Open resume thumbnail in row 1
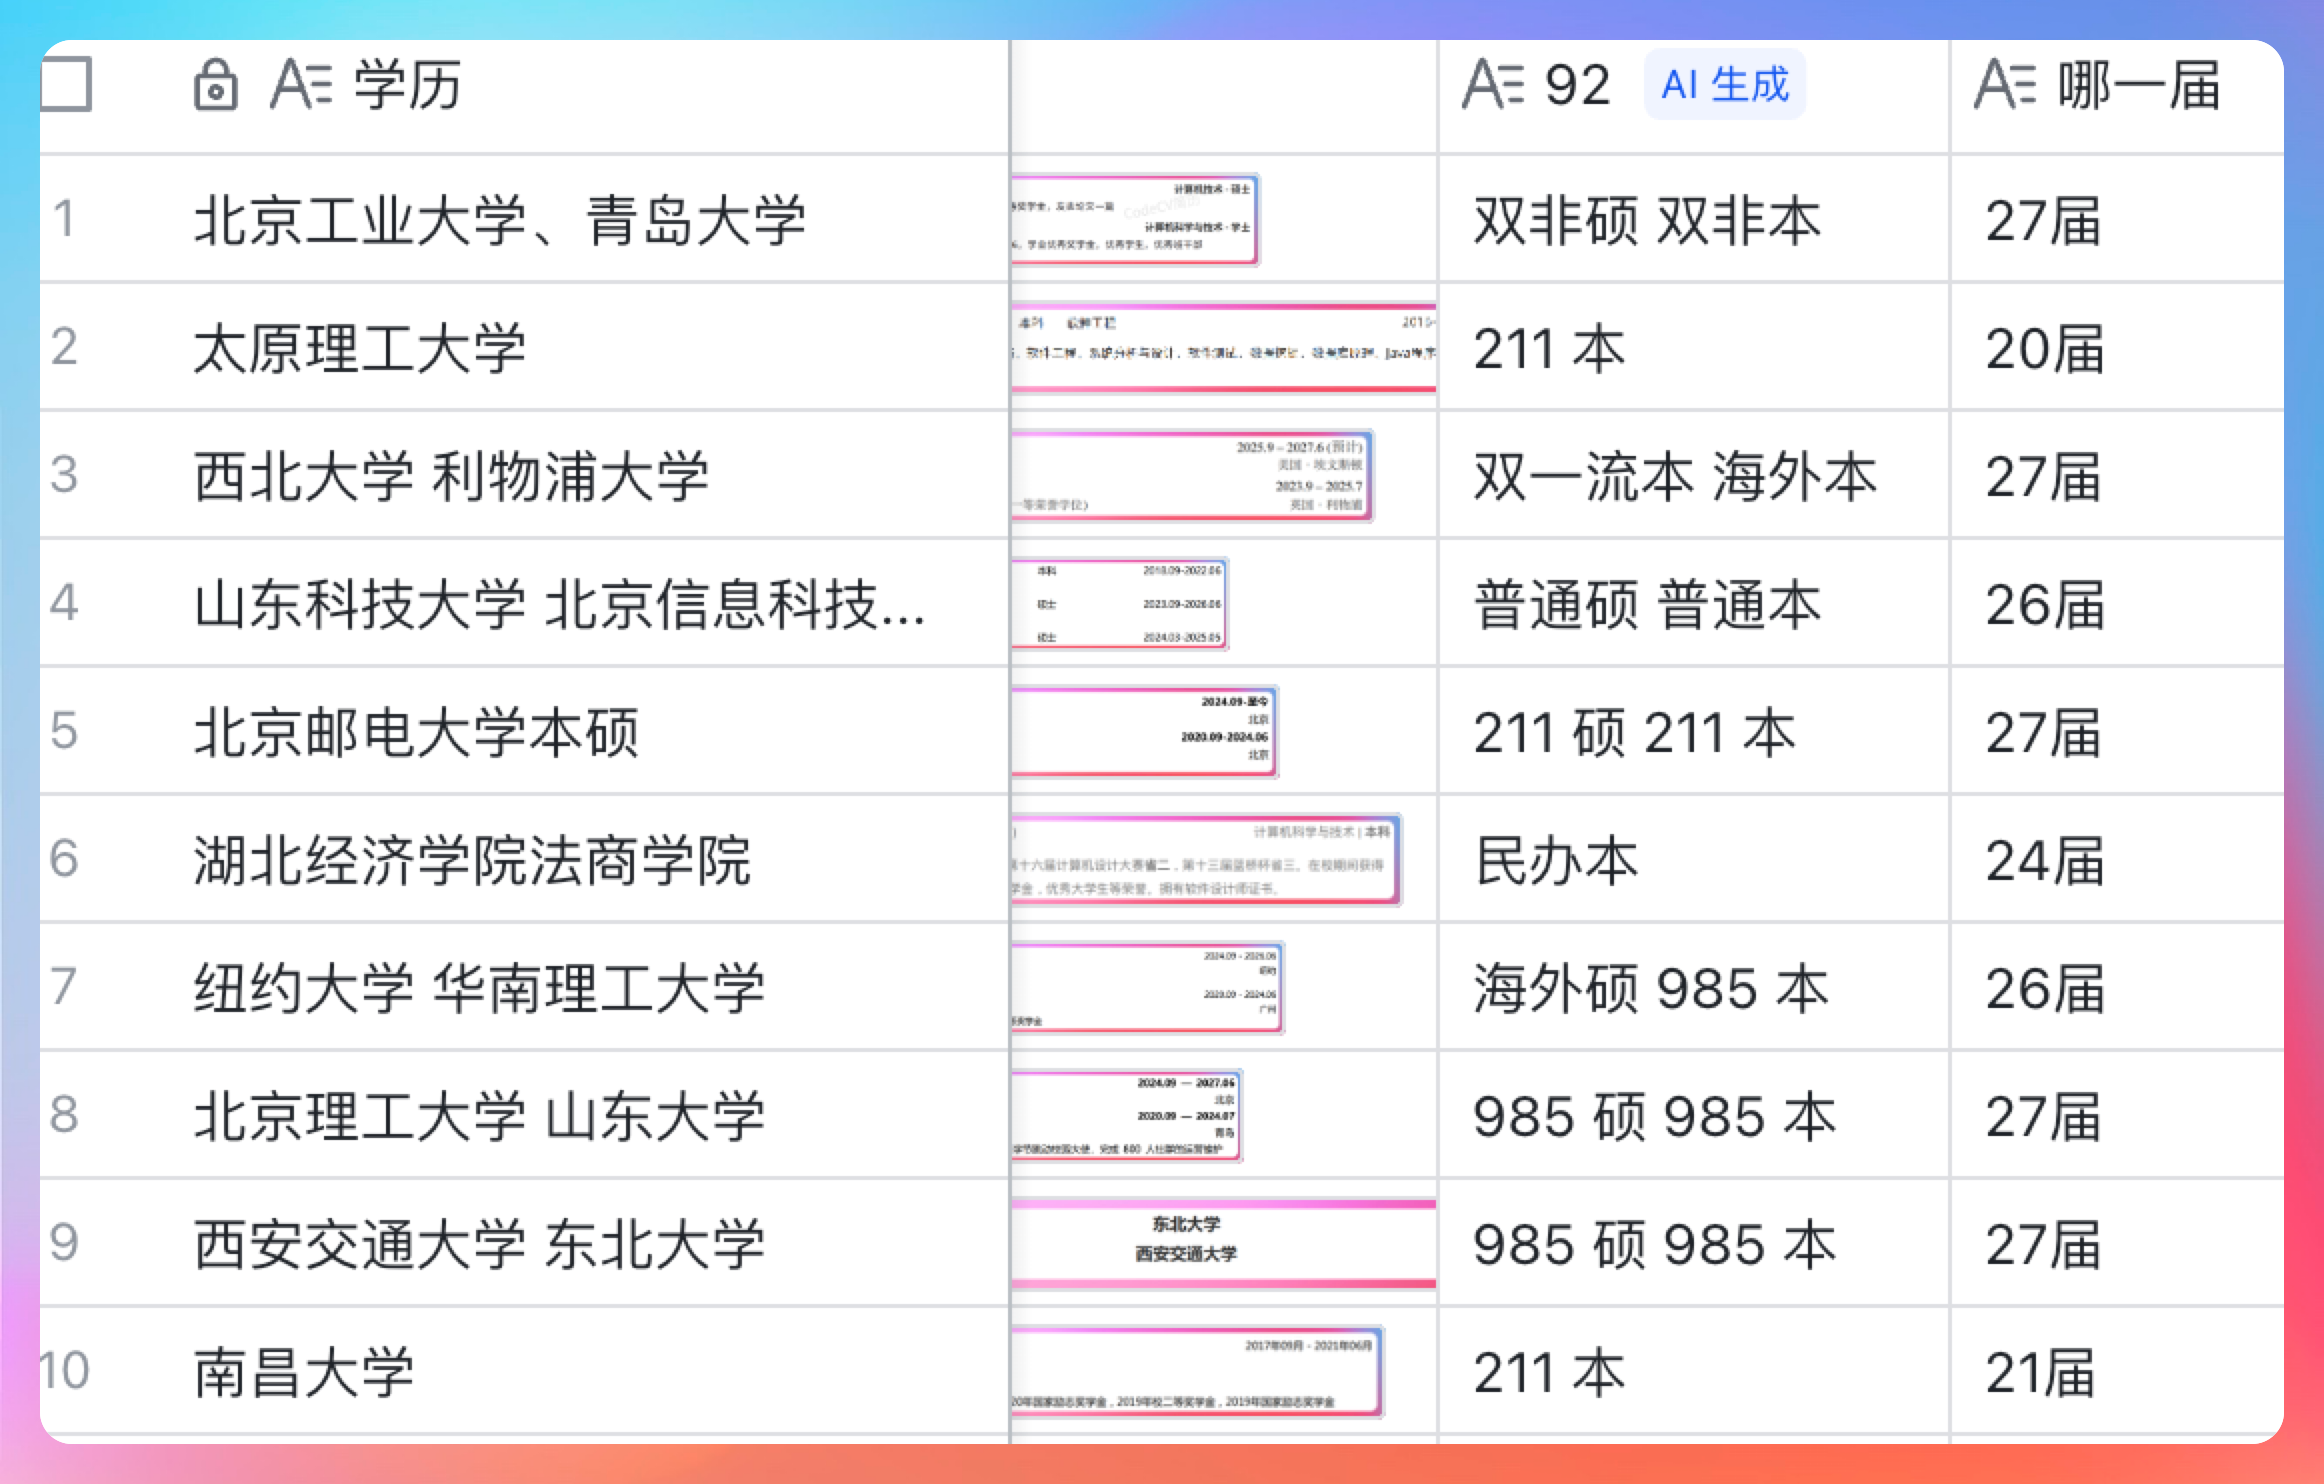The image size is (2324, 1484). click(x=1134, y=219)
